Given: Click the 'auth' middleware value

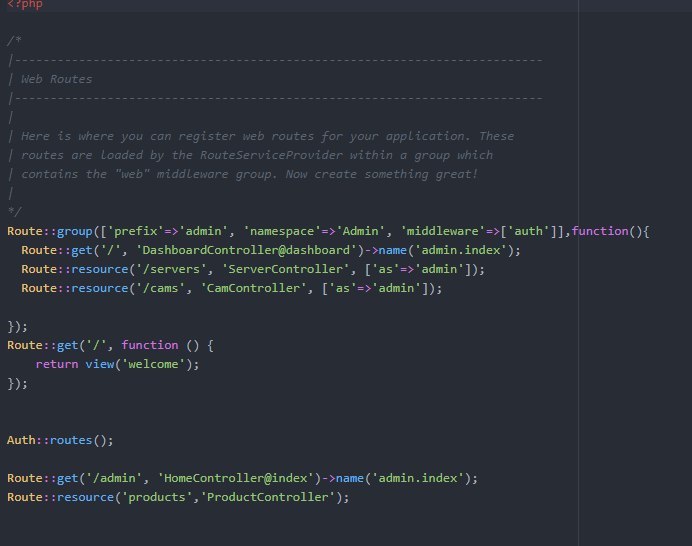Looking at the screenshot, I should pyautogui.click(x=528, y=231).
